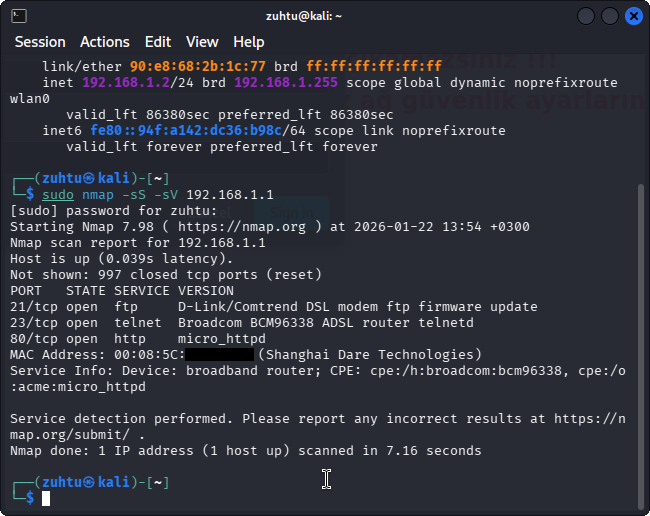Click 'Broadcom BCM96338 ADSL router telnetd' text
Screen dimensions: 650x516
pos(326,322)
